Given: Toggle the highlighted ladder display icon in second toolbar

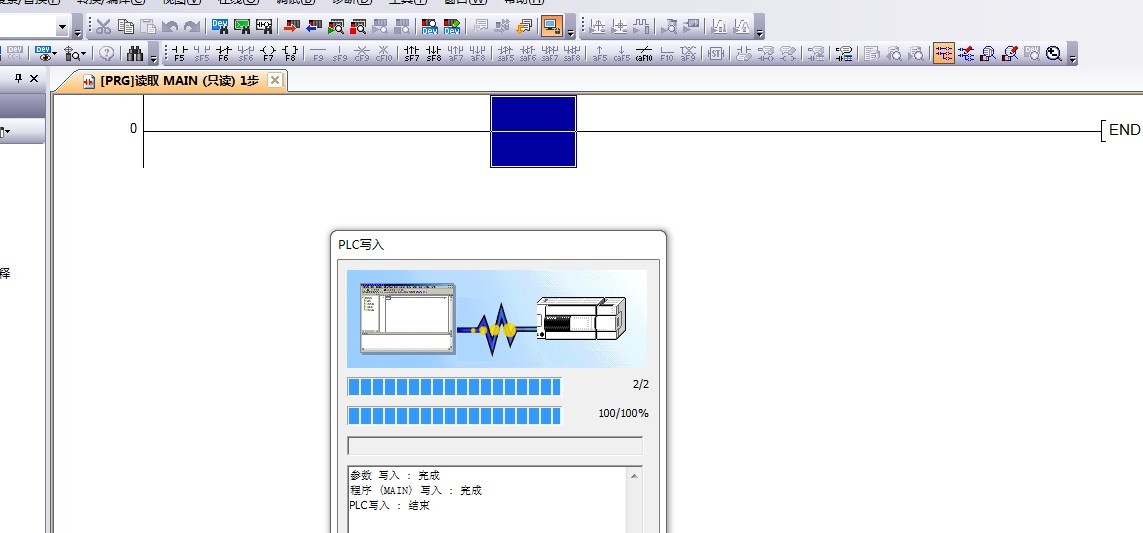Looking at the screenshot, I should click(x=943, y=54).
